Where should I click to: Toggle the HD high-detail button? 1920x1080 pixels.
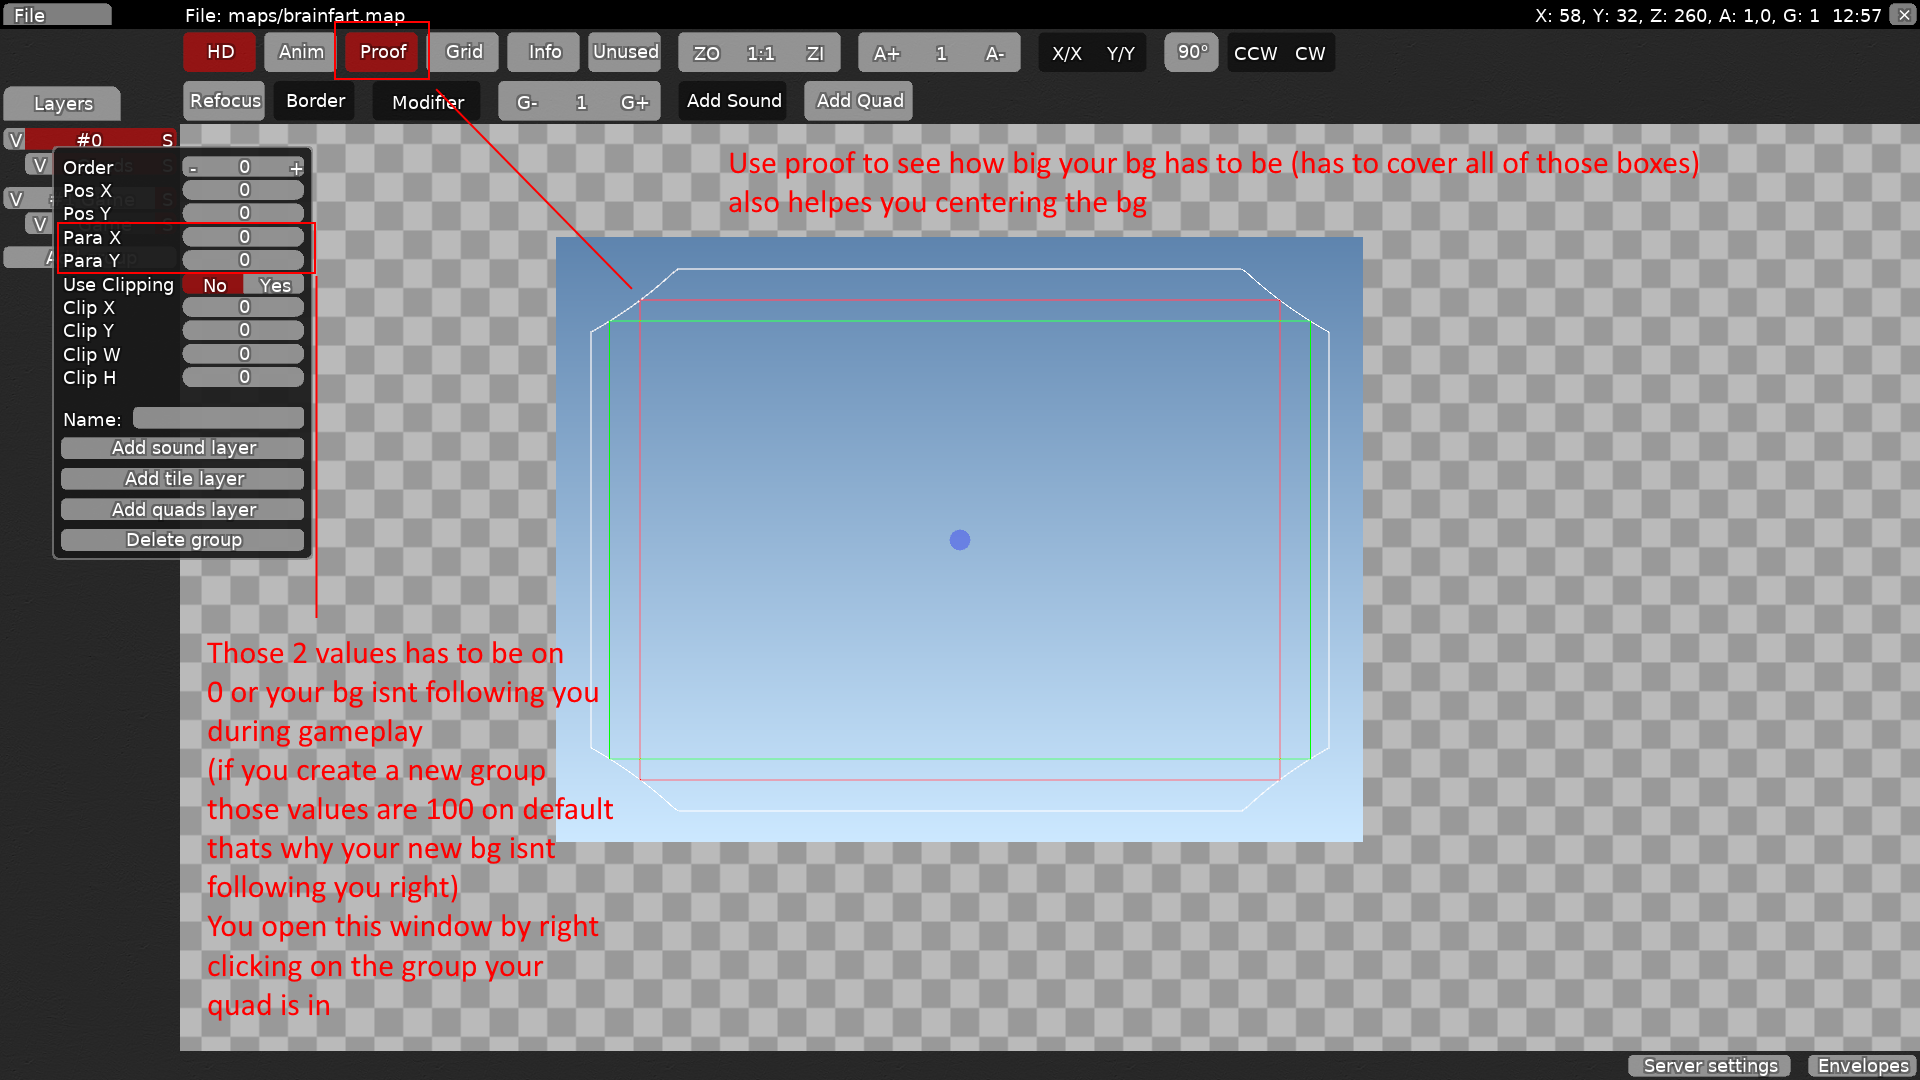pyautogui.click(x=220, y=52)
